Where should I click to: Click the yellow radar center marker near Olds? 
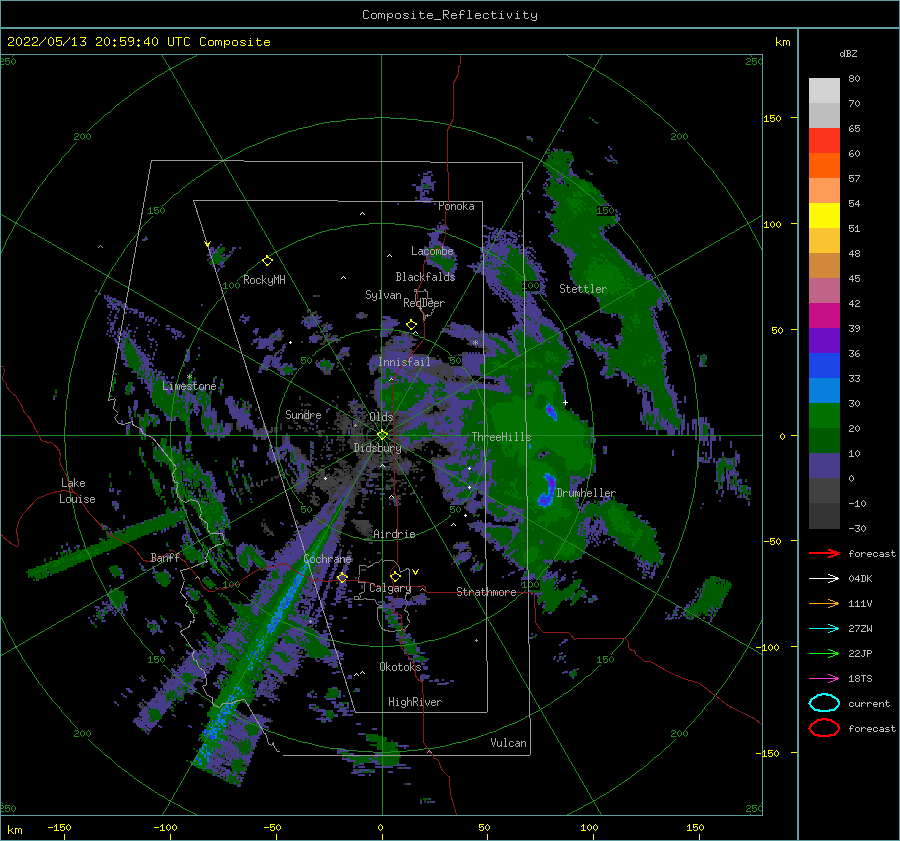tap(382, 435)
